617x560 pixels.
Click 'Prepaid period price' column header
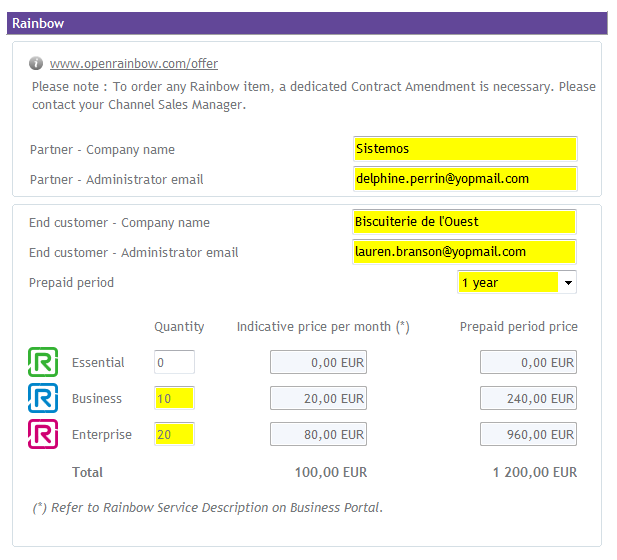click(x=519, y=327)
